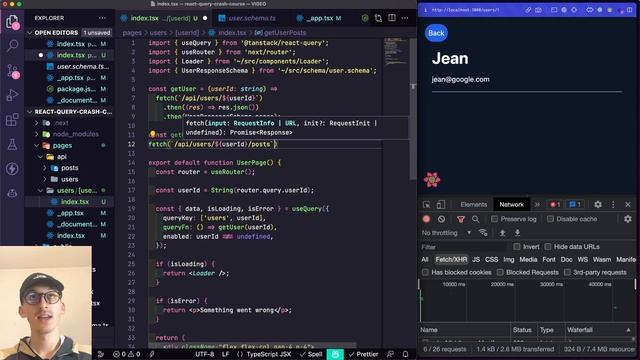Open network conditions wifi icon
Screen dimensions: 640x360
[483, 233]
